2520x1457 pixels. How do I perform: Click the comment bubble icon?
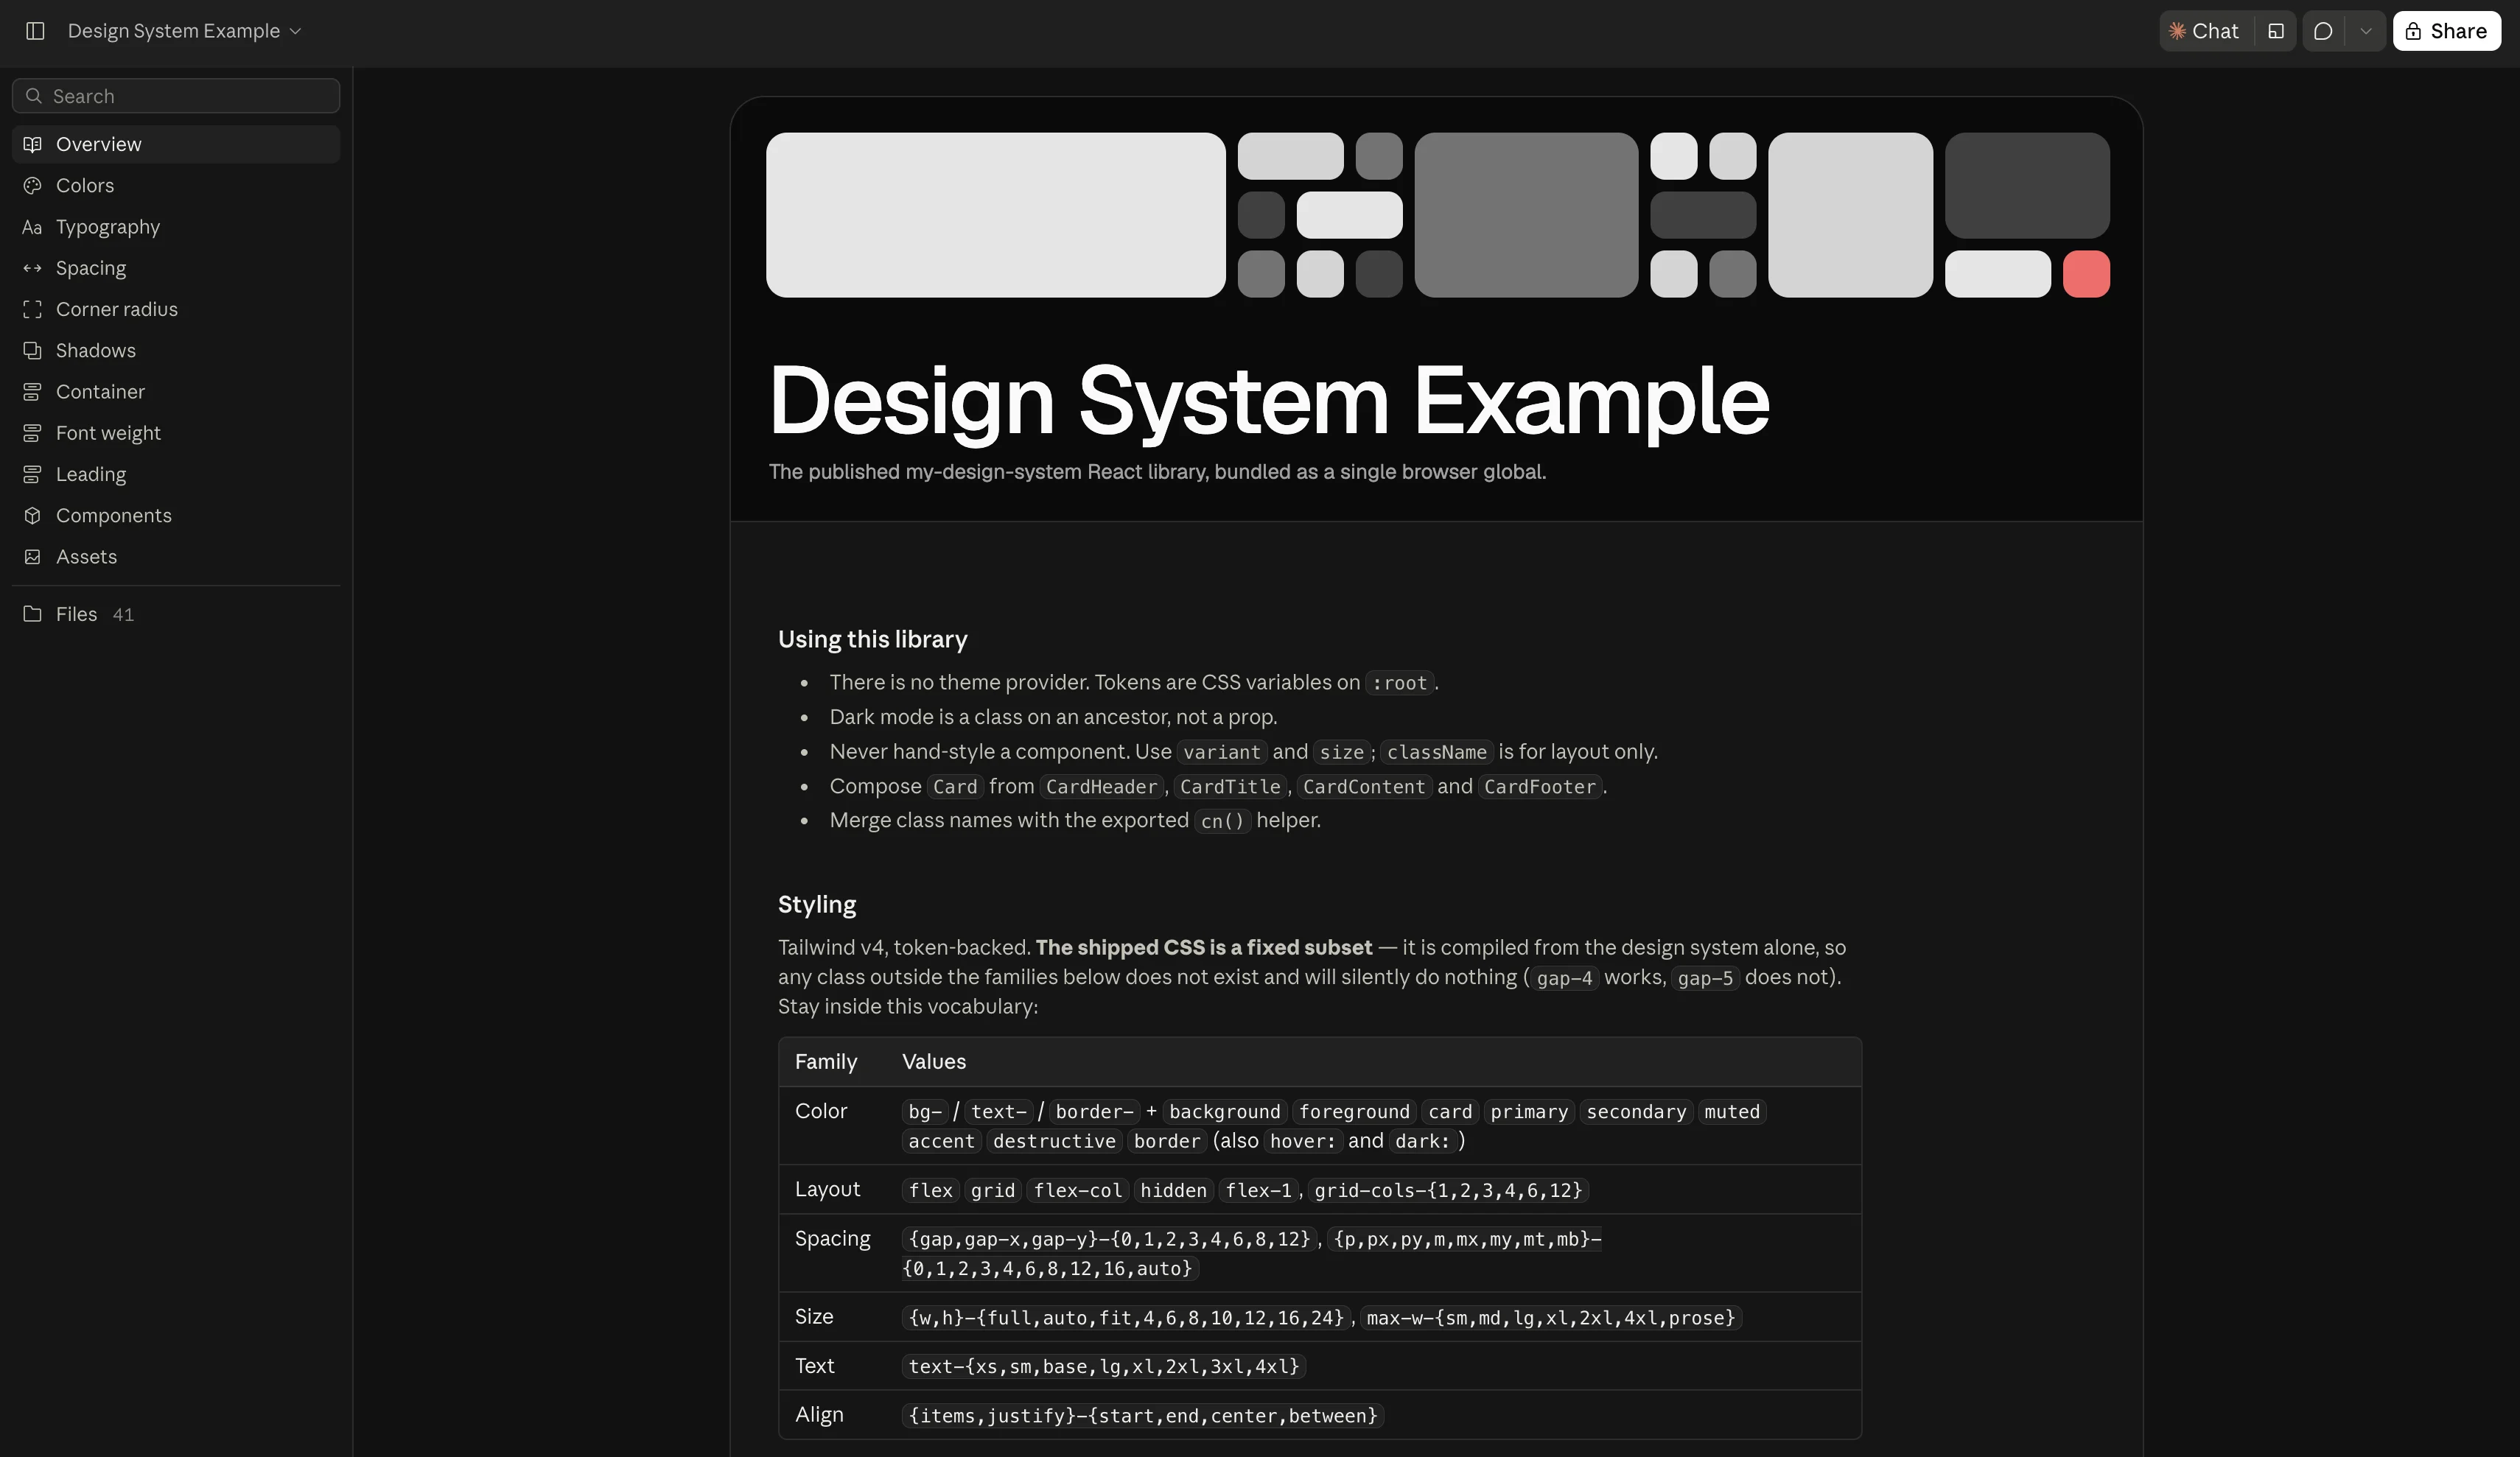click(x=2324, y=31)
